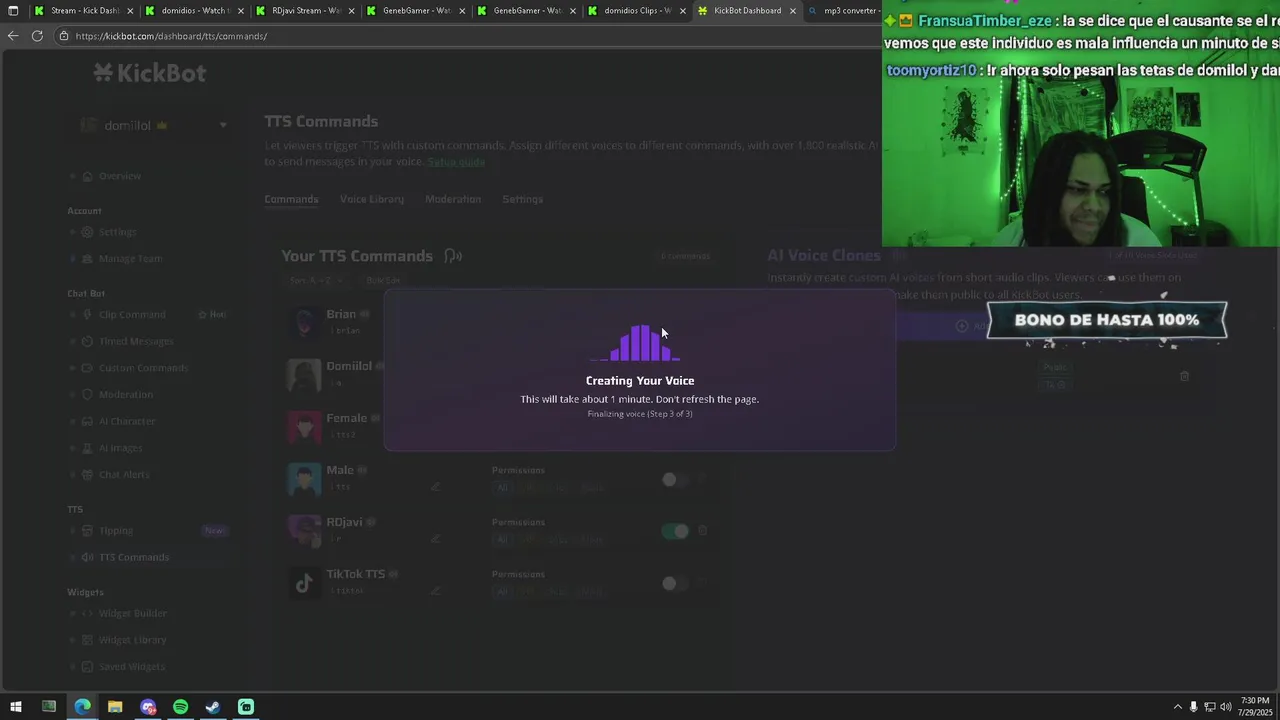Open Clip Command in the Chat Bot section

coord(132,314)
